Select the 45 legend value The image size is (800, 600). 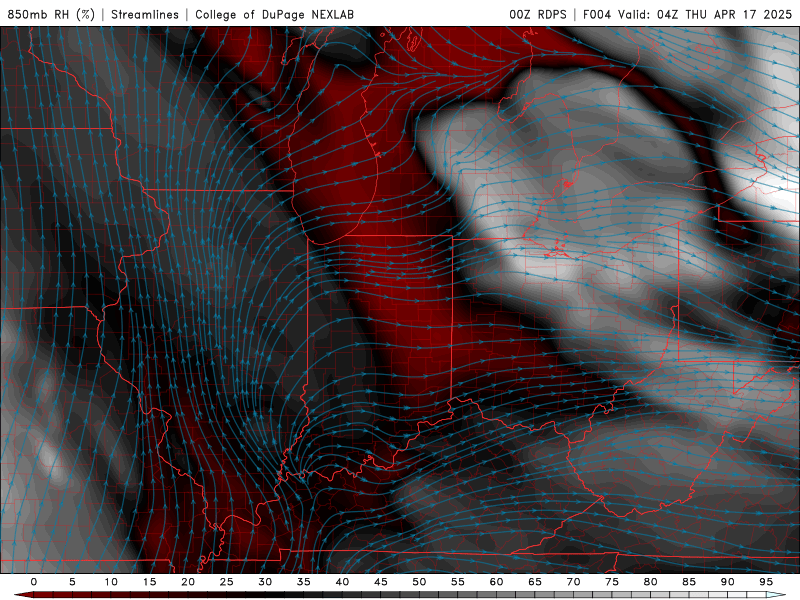click(381, 582)
